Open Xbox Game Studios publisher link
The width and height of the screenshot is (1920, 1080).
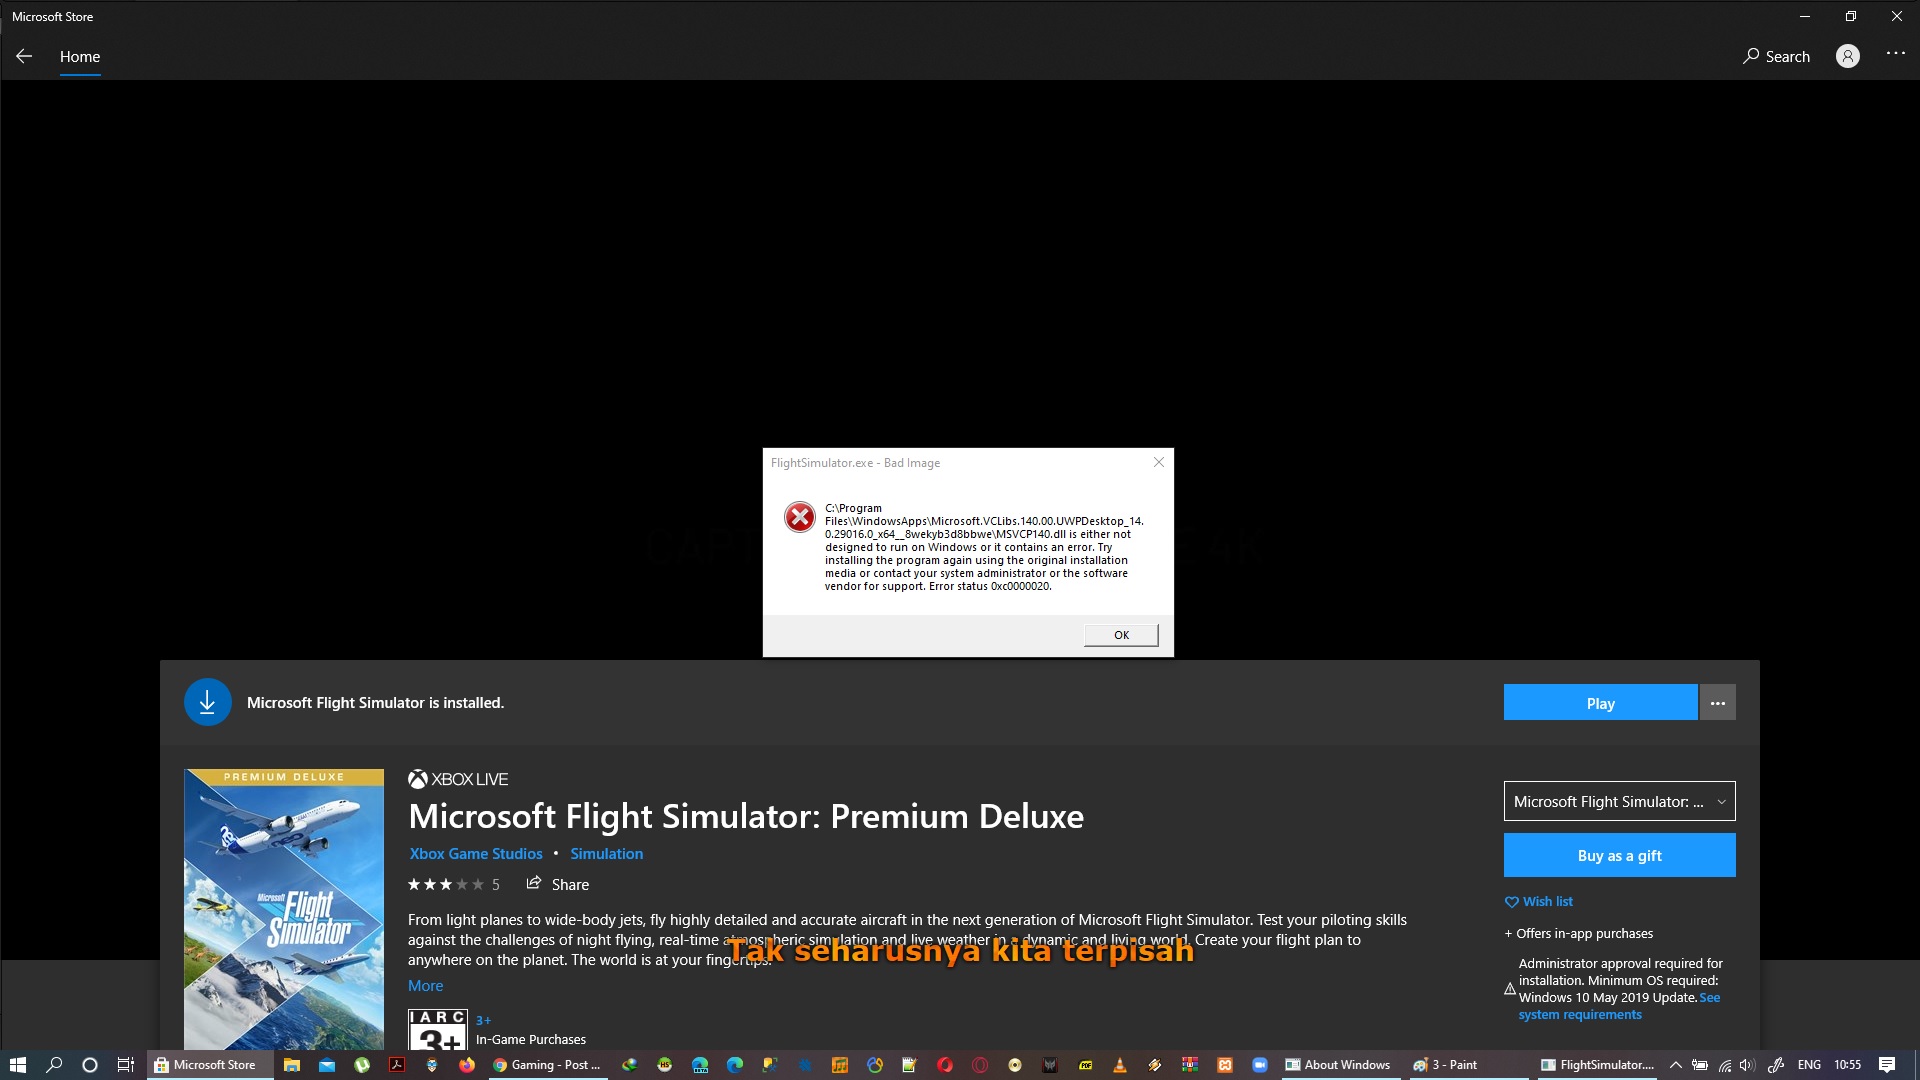point(476,854)
